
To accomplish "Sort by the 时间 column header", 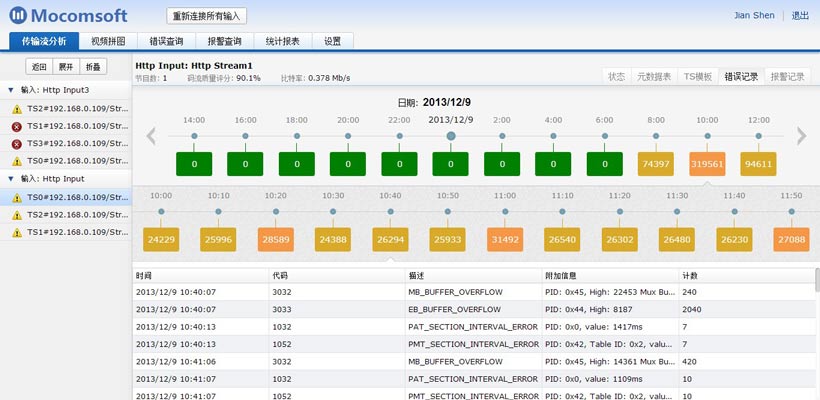I will [x=201, y=275].
